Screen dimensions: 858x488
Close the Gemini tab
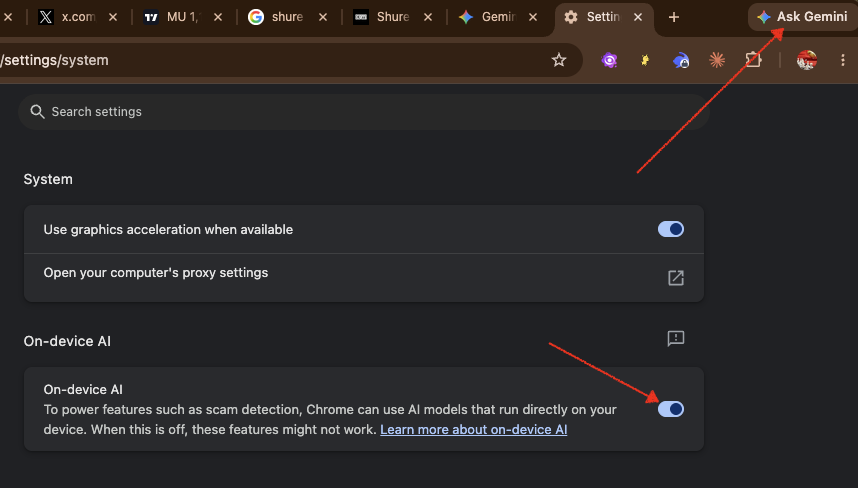(x=533, y=18)
